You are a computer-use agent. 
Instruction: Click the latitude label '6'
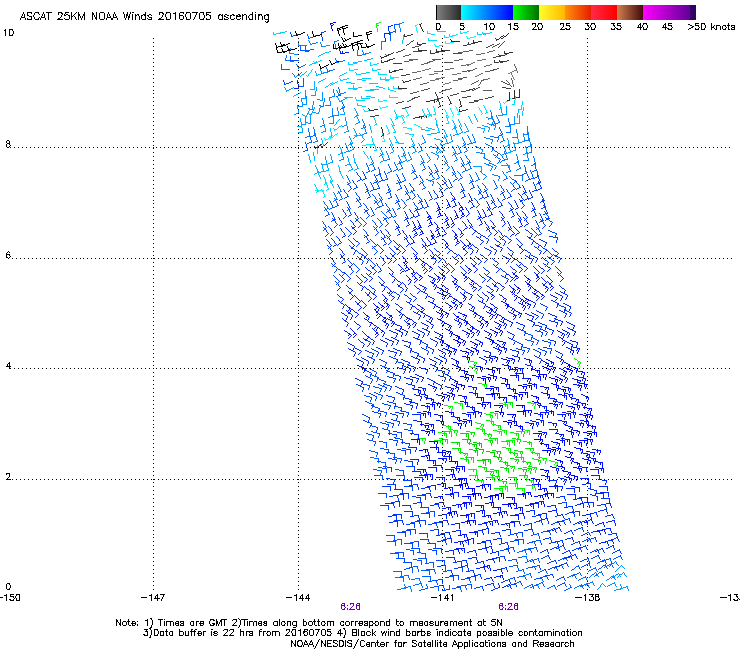click(x=8, y=255)
